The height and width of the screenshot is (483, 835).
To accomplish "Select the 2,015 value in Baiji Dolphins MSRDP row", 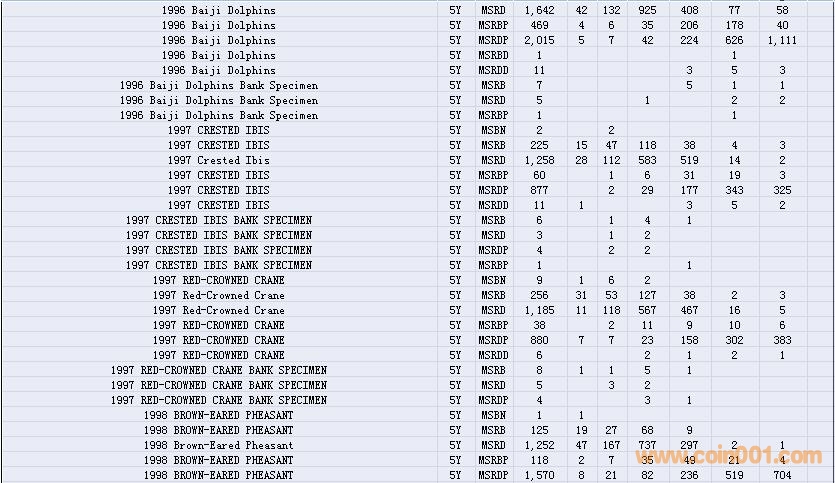I will tap(539, 40).
